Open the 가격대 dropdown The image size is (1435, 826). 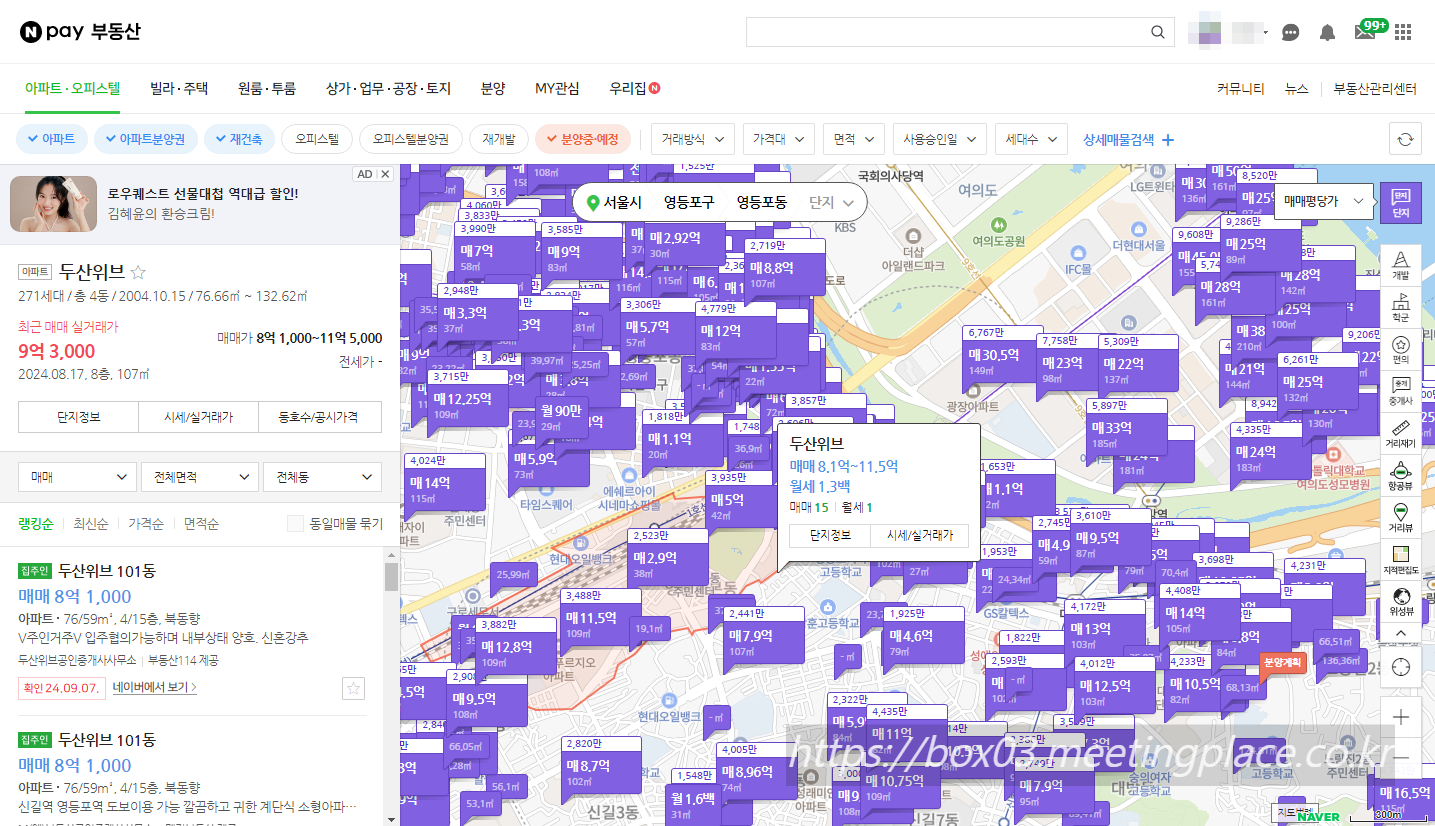pos(779,140)
